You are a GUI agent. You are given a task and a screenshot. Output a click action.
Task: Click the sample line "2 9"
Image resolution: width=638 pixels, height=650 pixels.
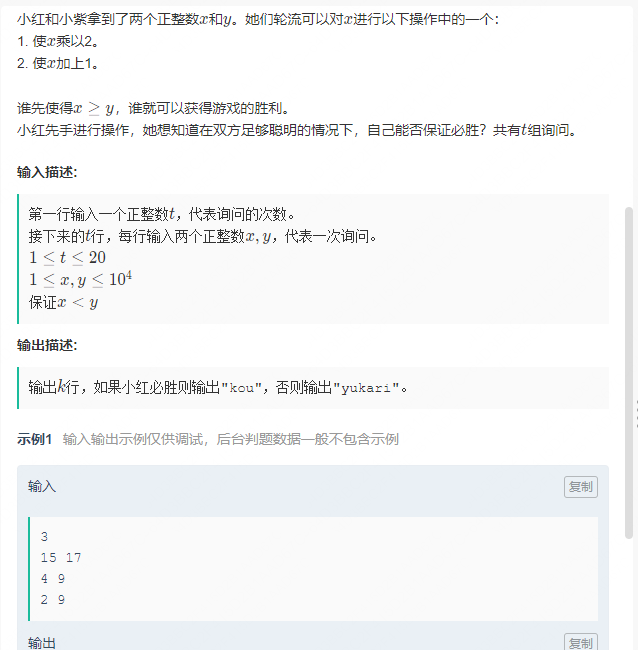click(53, 599)
